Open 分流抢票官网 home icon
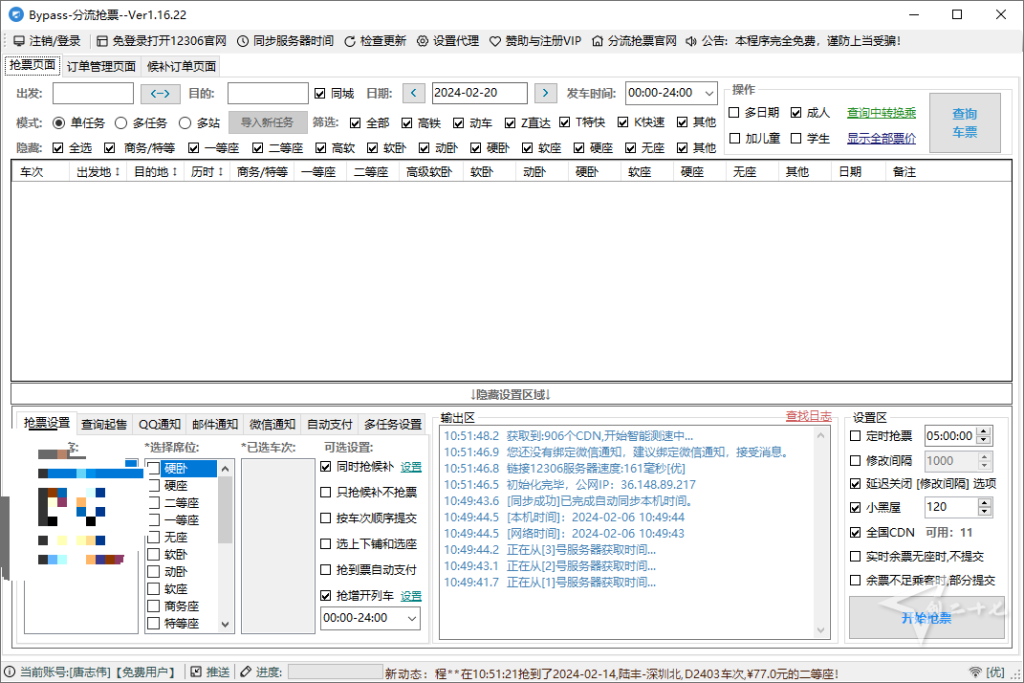 click(x=598, y=41)
